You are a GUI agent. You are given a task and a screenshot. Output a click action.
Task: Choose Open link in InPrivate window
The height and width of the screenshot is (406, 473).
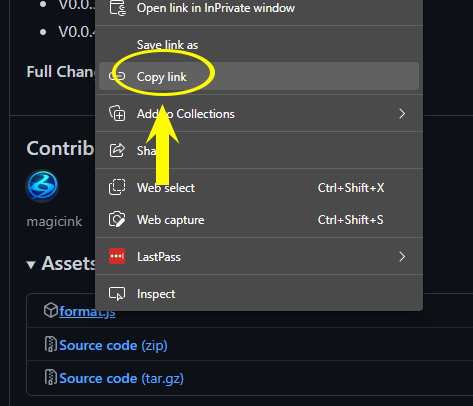pos(216,8)
